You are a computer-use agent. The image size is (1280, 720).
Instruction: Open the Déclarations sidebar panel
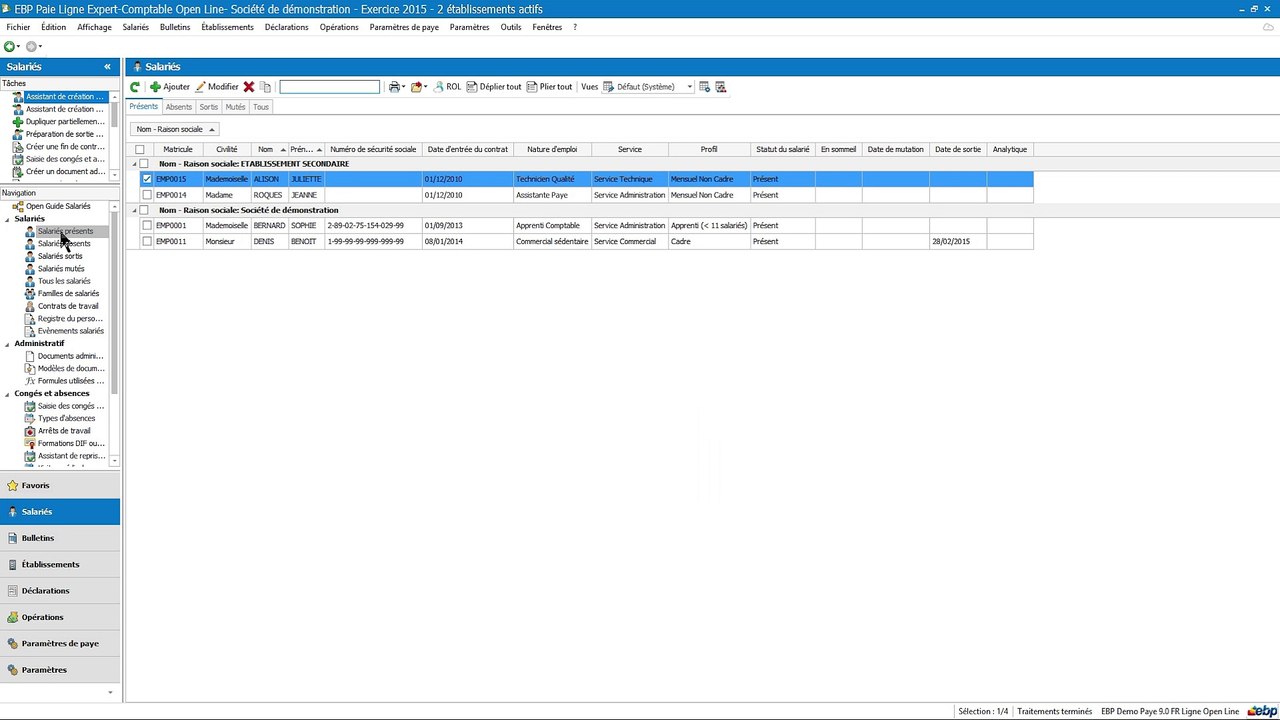60,591
